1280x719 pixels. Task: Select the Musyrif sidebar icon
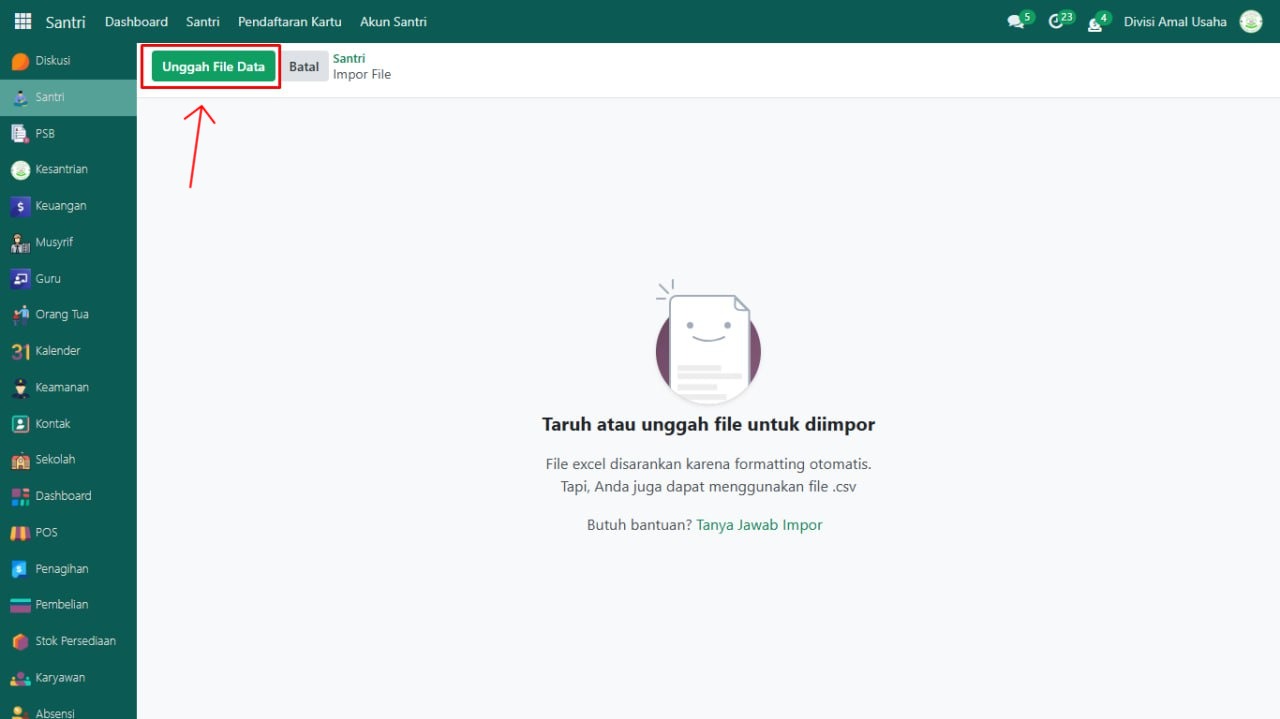pyautogui.click(x=20, y=242)
